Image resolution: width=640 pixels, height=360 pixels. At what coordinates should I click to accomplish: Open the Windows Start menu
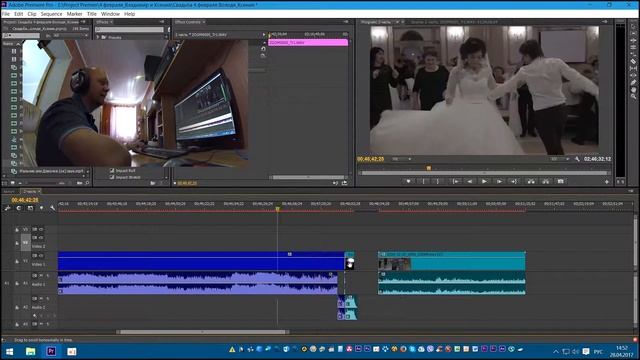click(9, 351)
